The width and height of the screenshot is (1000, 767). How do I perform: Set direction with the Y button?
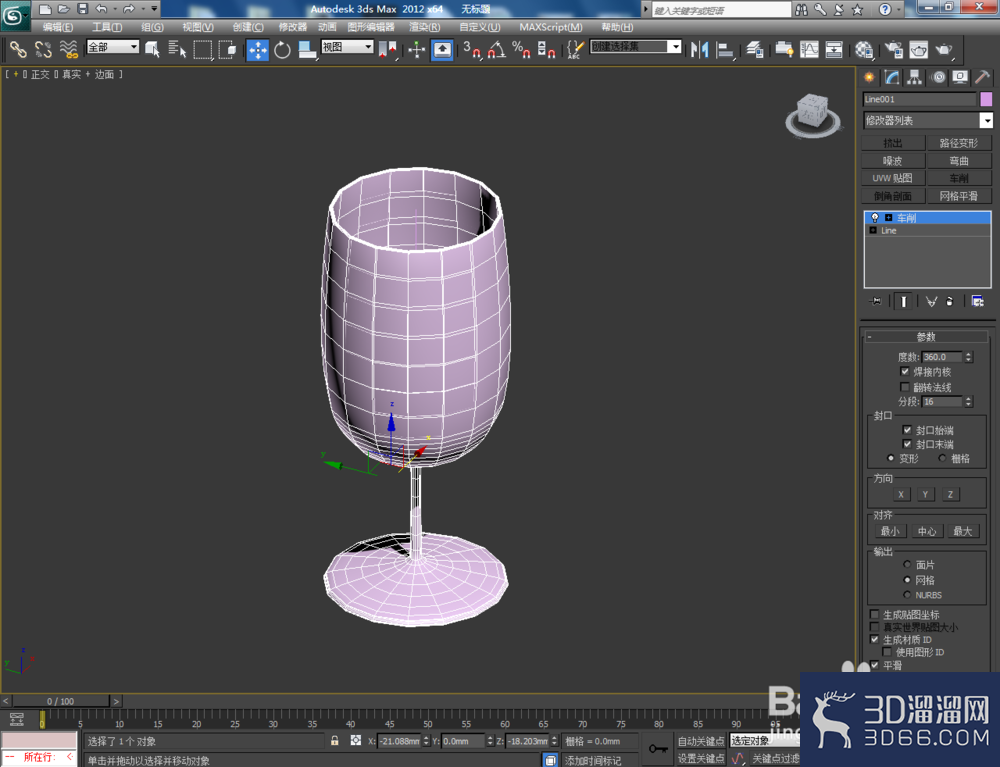click(925, 494)
